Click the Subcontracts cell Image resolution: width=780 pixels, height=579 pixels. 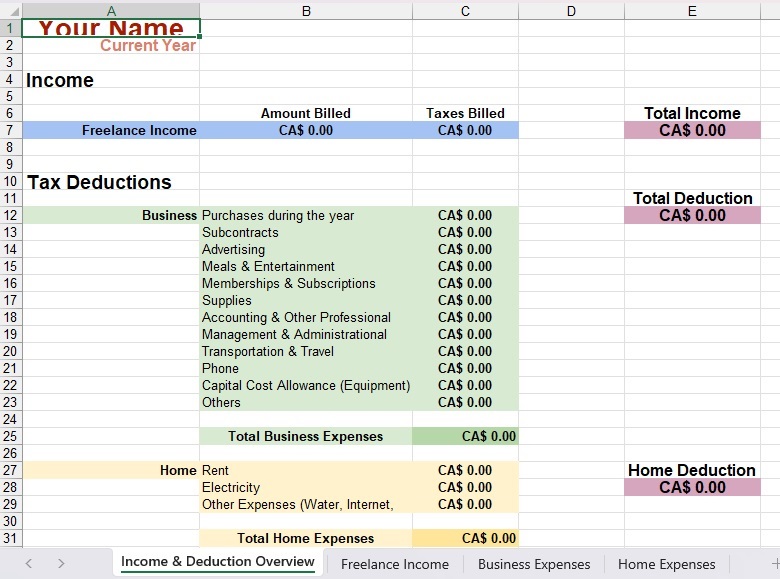click(x=306, y=232)
